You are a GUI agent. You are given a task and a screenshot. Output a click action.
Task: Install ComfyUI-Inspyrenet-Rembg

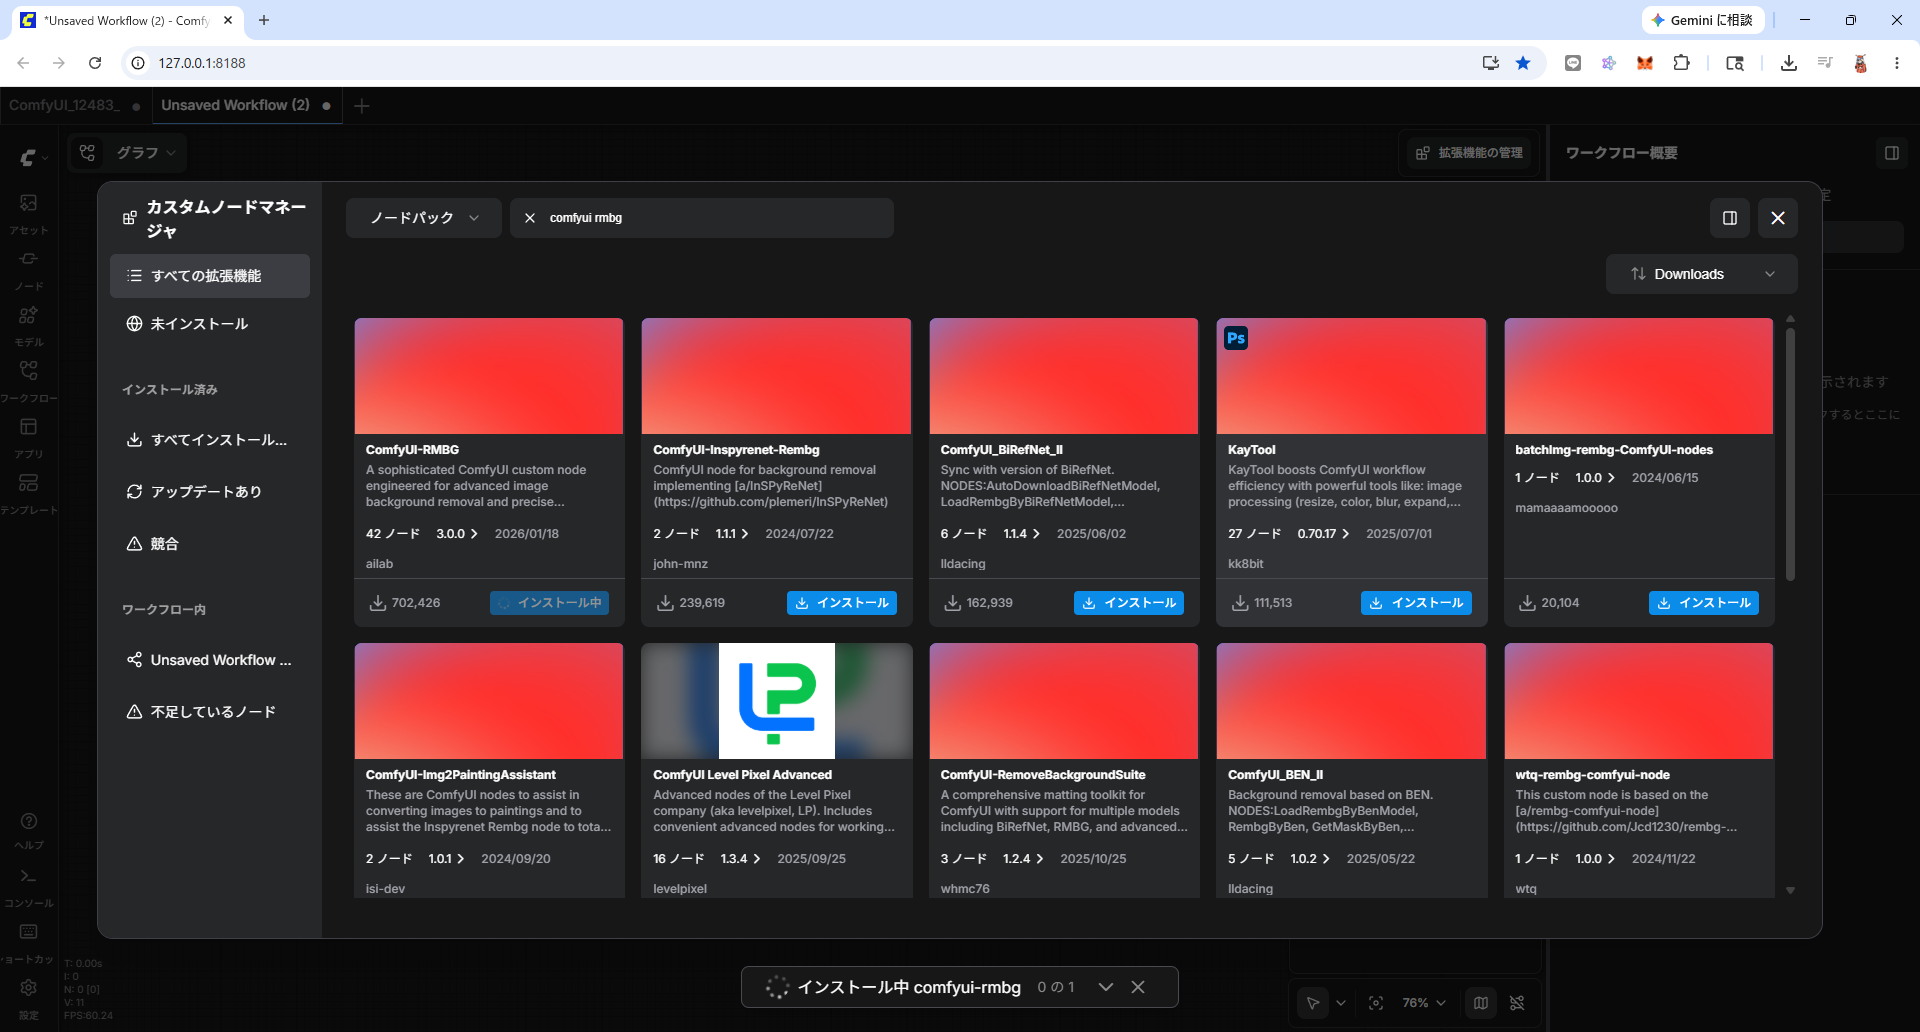pos(842,603)
